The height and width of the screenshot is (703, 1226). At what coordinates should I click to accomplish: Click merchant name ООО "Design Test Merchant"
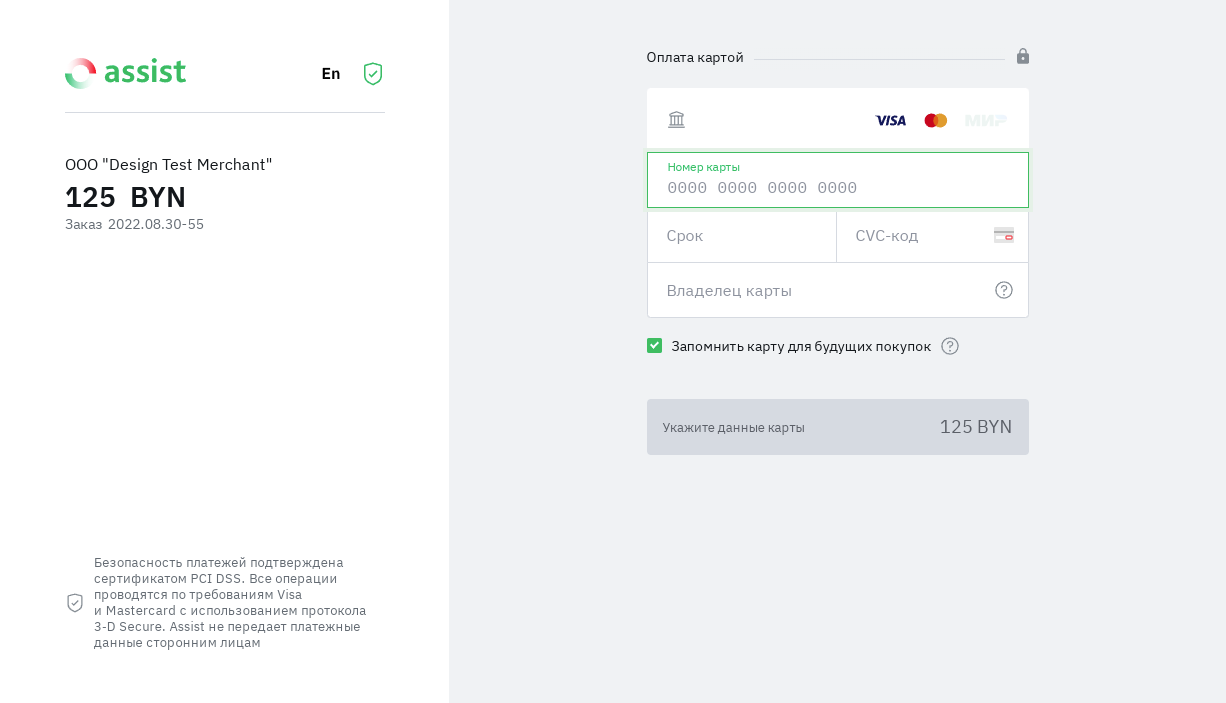click(x=168, y=165)
